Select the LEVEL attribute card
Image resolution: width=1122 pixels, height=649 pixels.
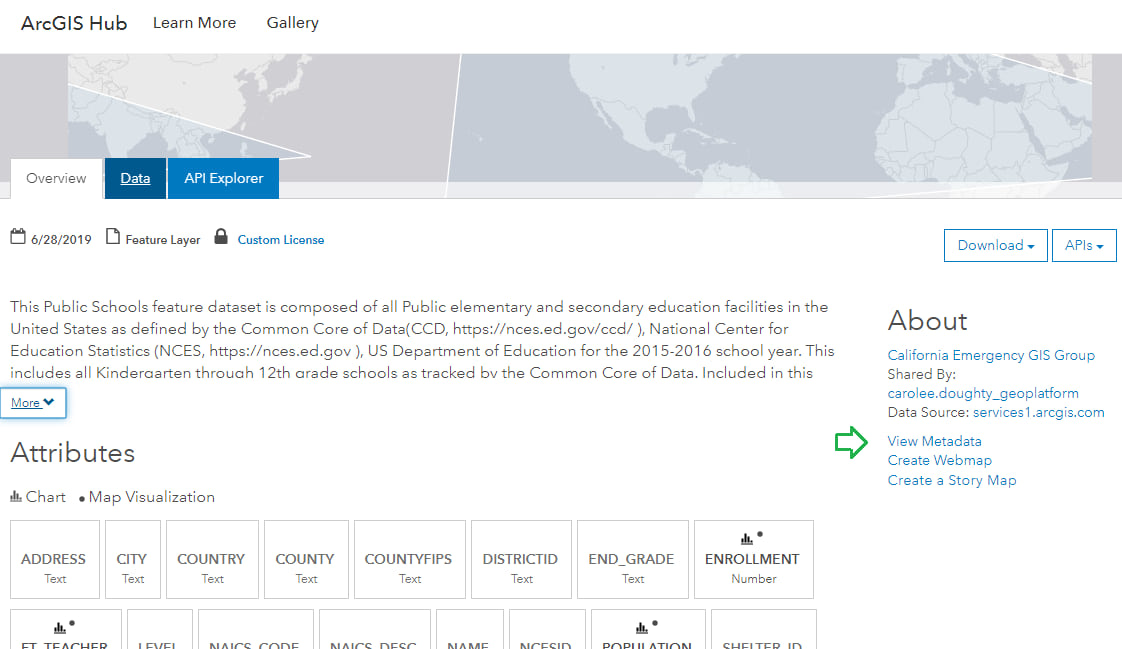pos(160,630)
